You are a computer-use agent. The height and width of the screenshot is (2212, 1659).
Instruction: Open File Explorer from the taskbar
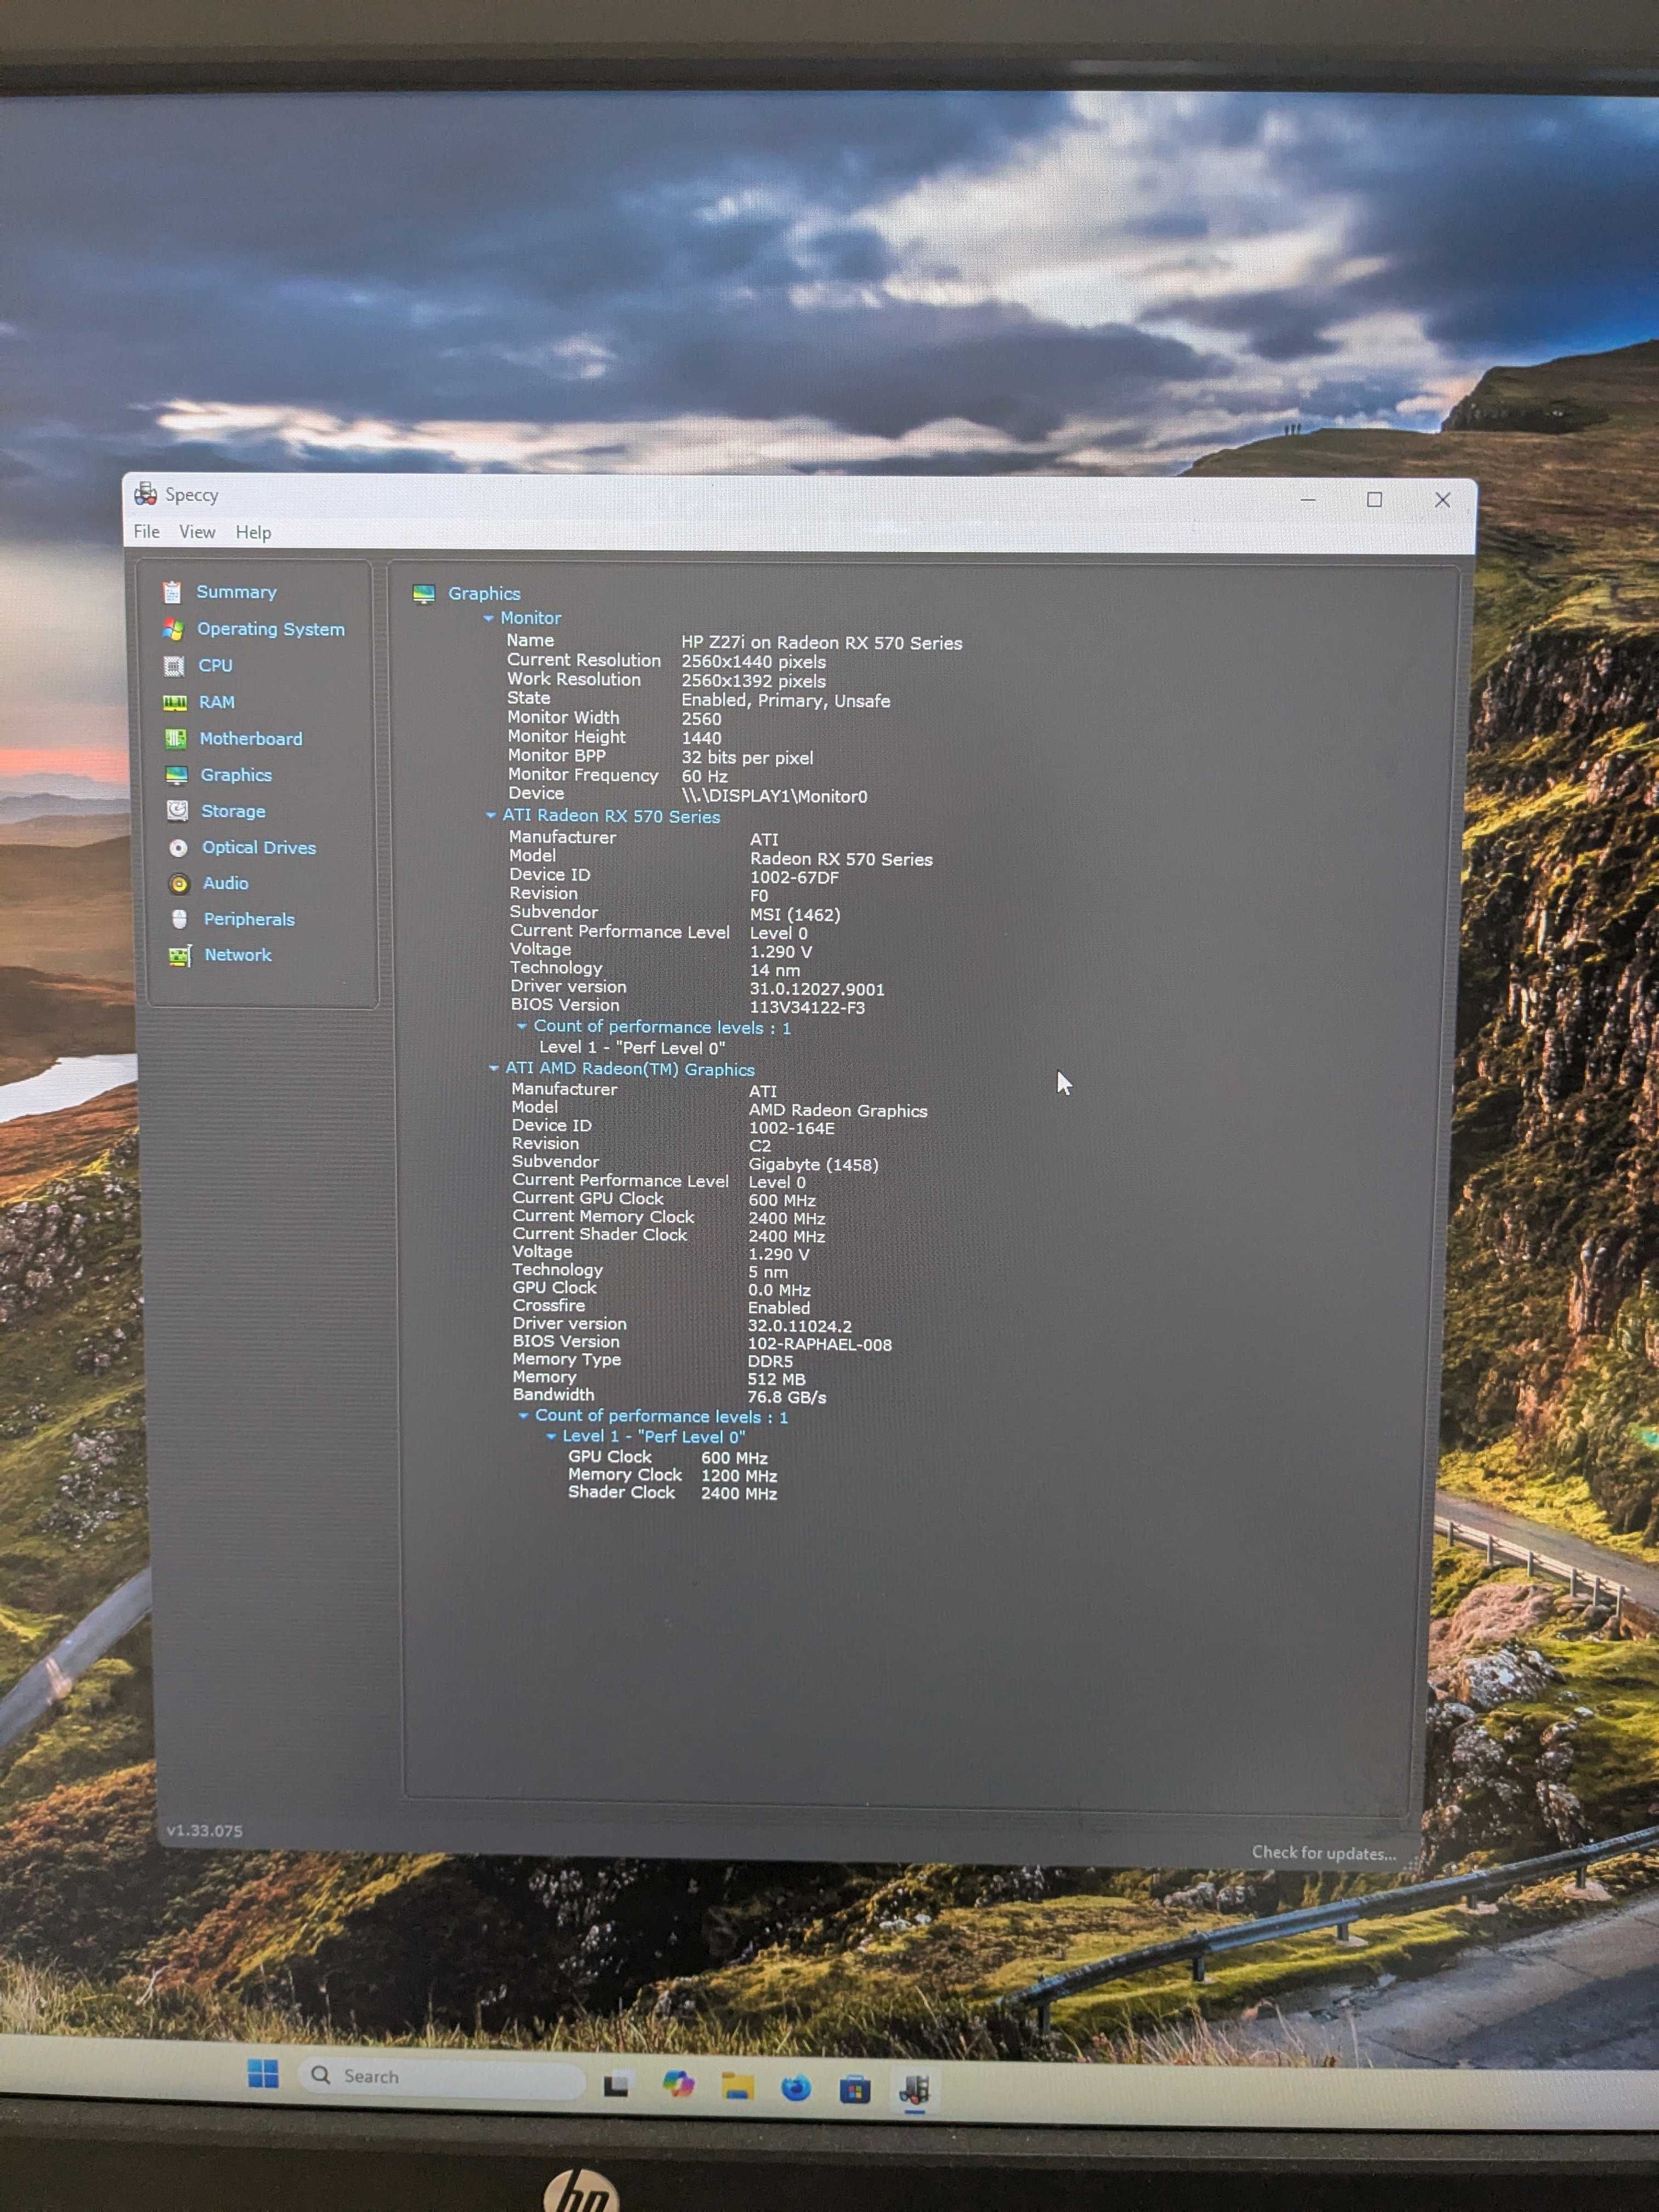(738, 2087)
